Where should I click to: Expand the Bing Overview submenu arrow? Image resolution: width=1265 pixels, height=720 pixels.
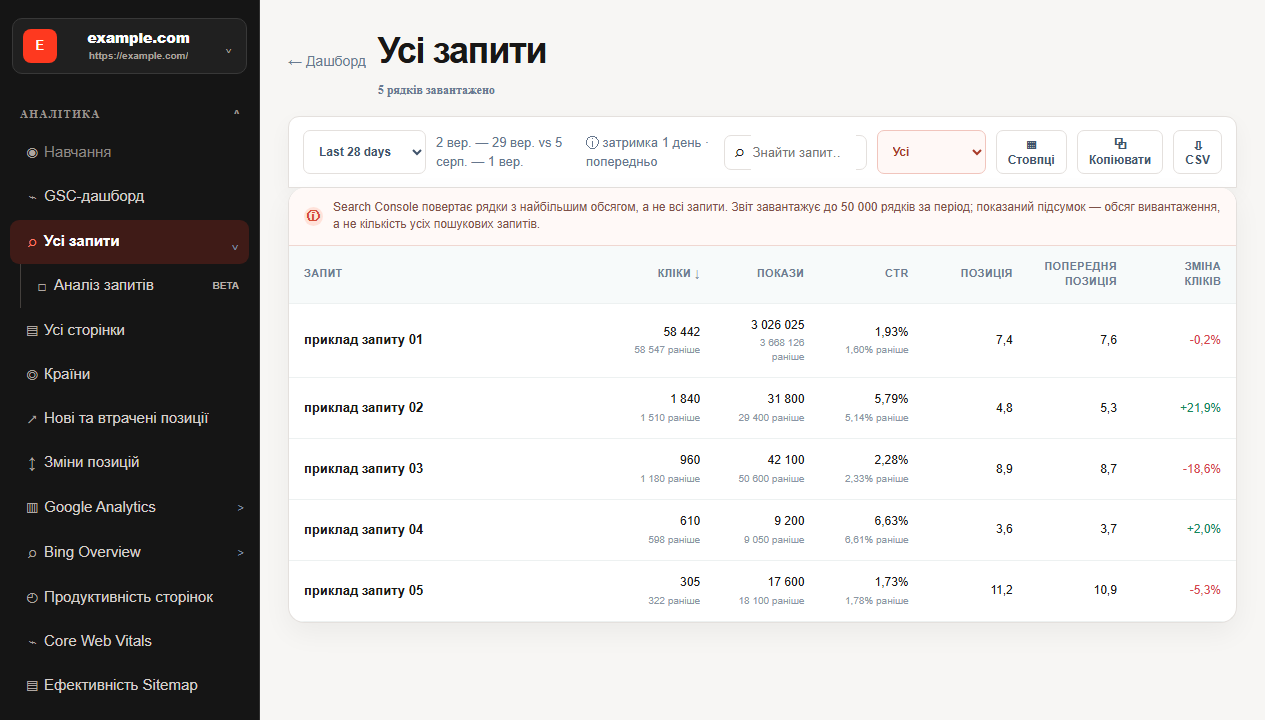pos(240,553)
